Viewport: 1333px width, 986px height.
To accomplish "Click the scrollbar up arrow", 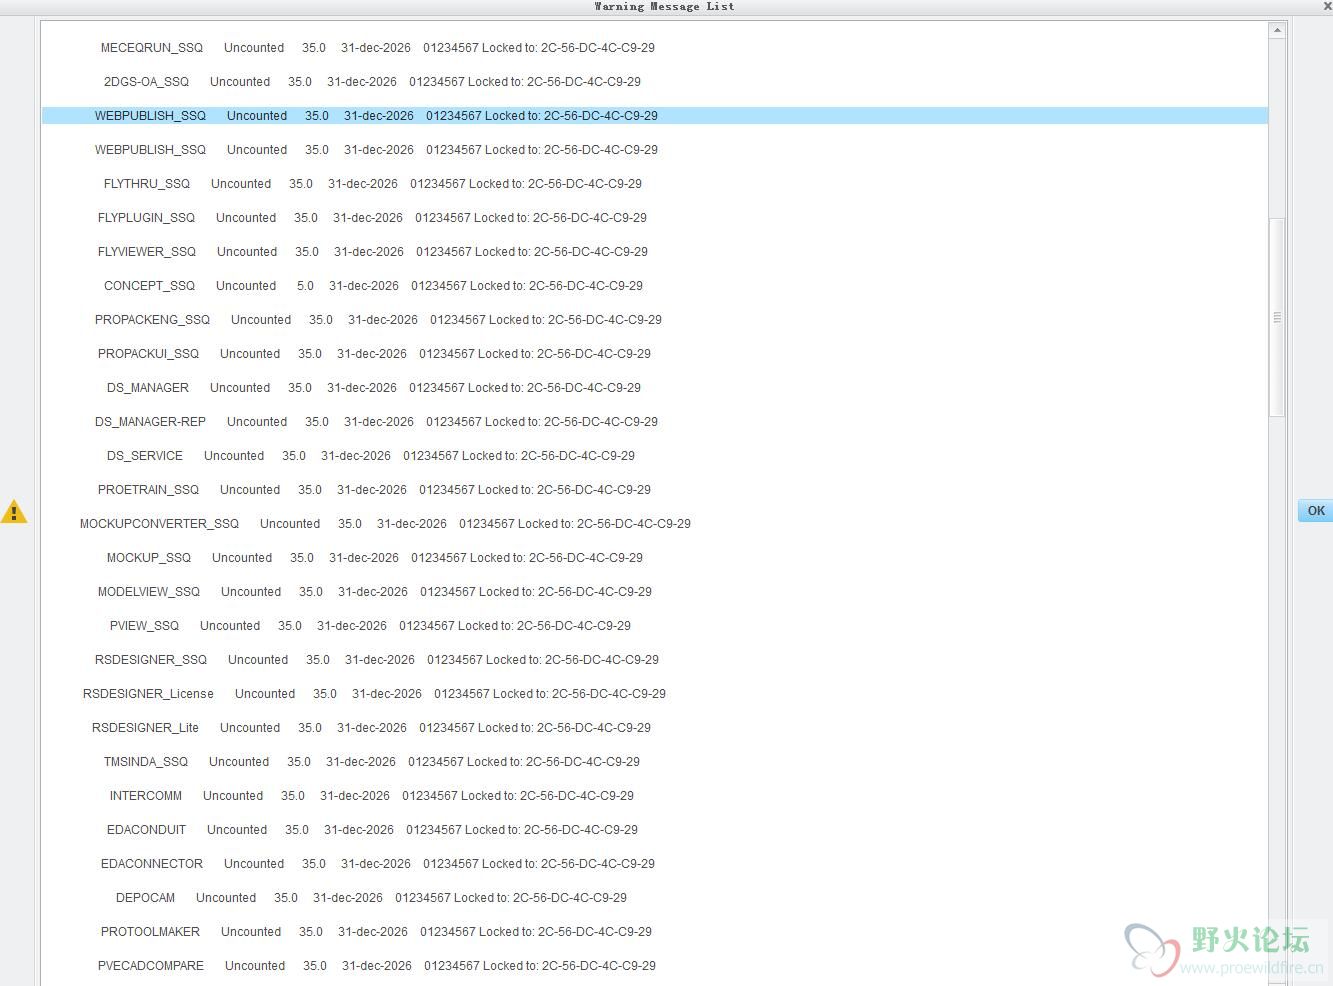I will click(1277, 31).
